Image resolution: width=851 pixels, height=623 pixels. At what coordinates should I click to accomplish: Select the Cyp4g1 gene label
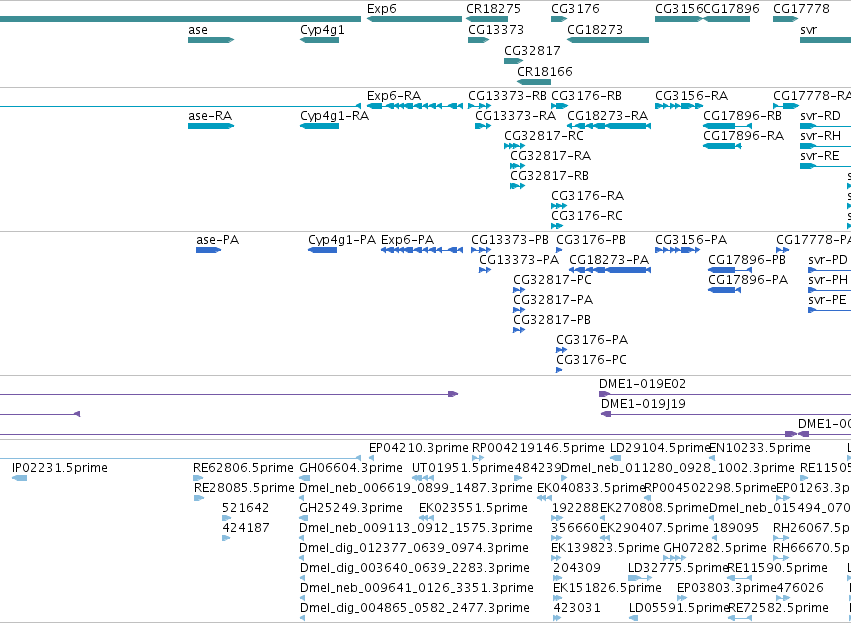click(322, 30)
